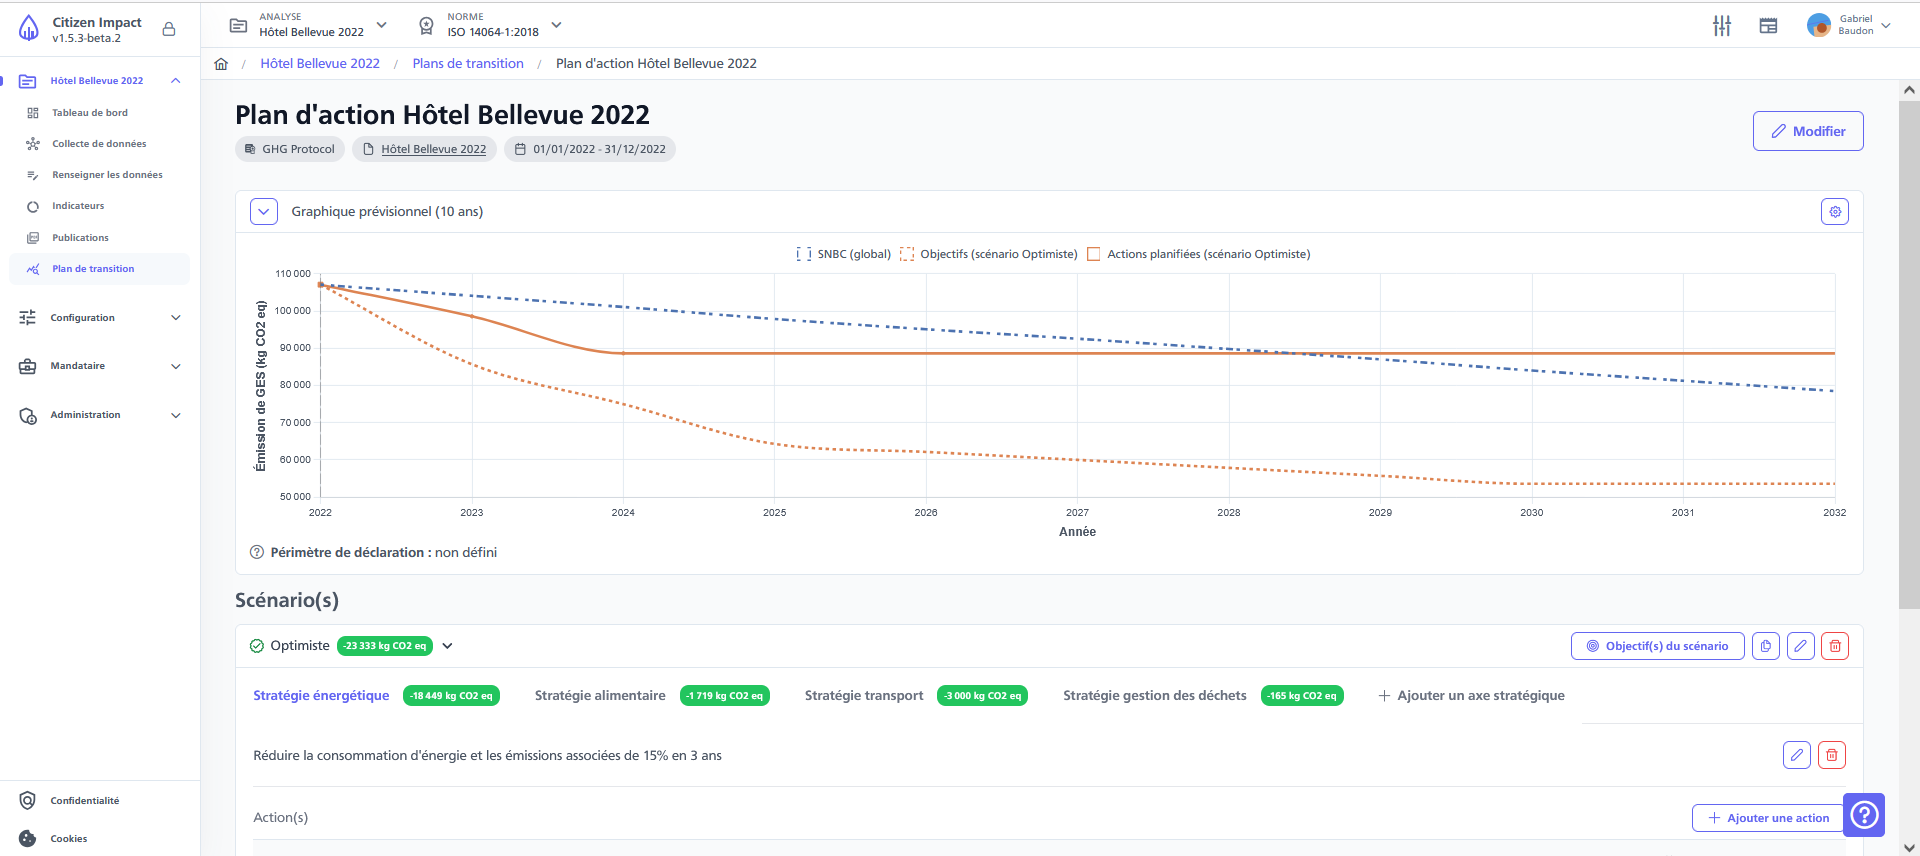Go to home via breadcrumb house icon
Screen dimensions: 1920x856
click(221, 64)
